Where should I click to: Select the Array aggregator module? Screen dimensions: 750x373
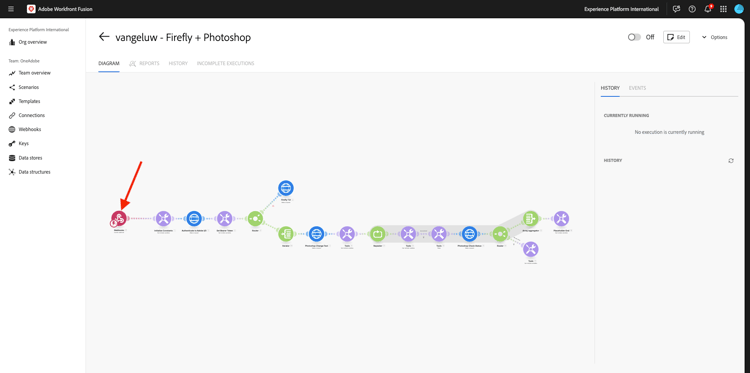(530, 219)
